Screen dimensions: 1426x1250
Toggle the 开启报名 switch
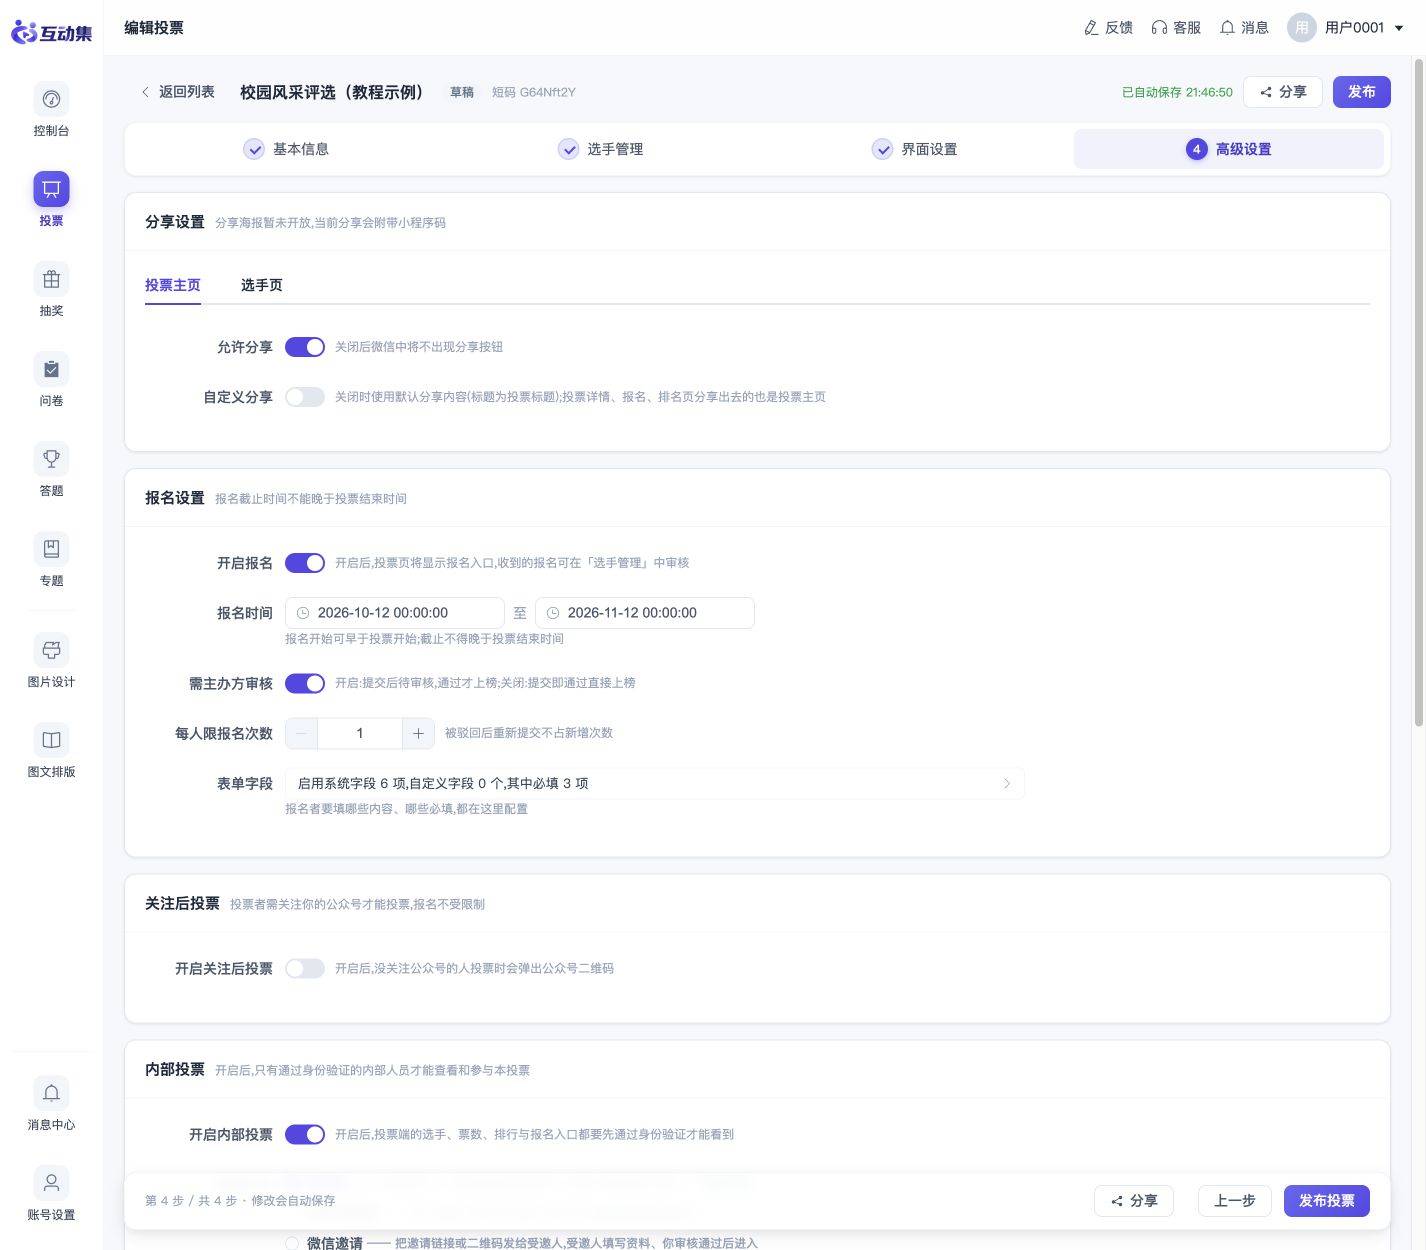305,563
